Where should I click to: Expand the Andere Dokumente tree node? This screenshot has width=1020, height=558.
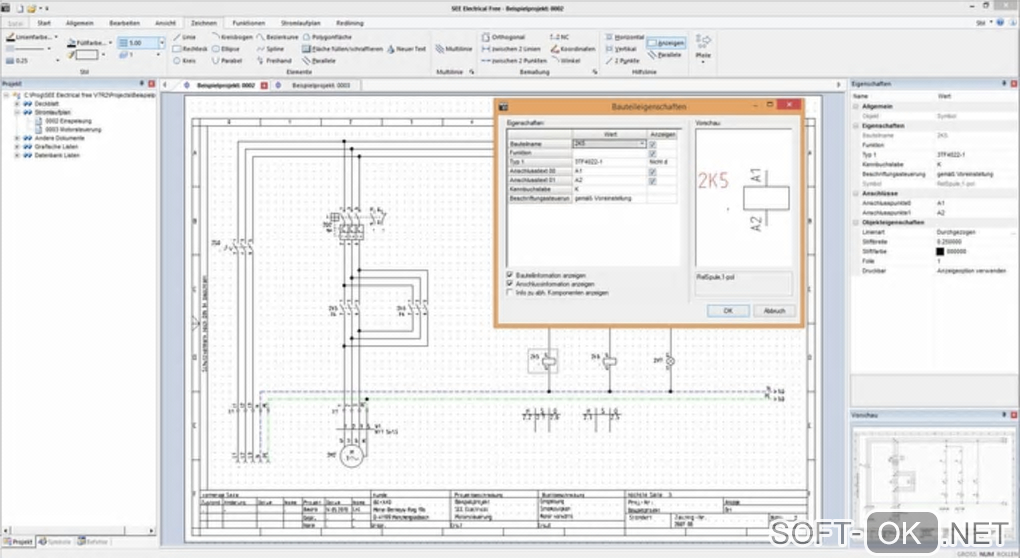point(16,136)
